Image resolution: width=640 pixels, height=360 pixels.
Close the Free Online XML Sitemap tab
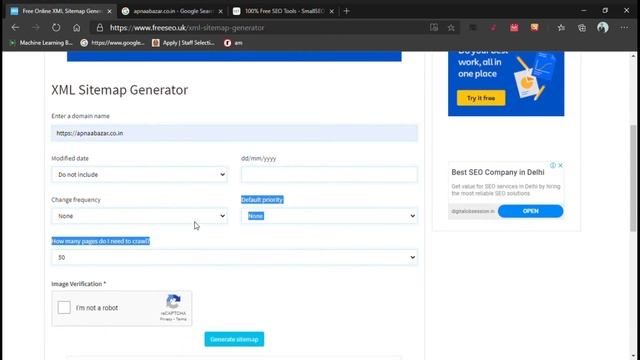pyautogui.click(x=109, y=11)
